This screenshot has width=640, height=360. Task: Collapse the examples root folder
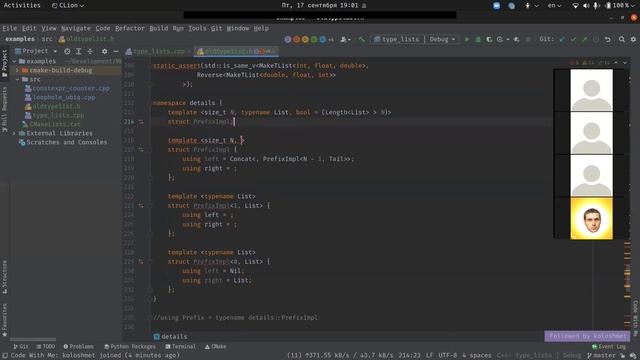tap(14, 61)
